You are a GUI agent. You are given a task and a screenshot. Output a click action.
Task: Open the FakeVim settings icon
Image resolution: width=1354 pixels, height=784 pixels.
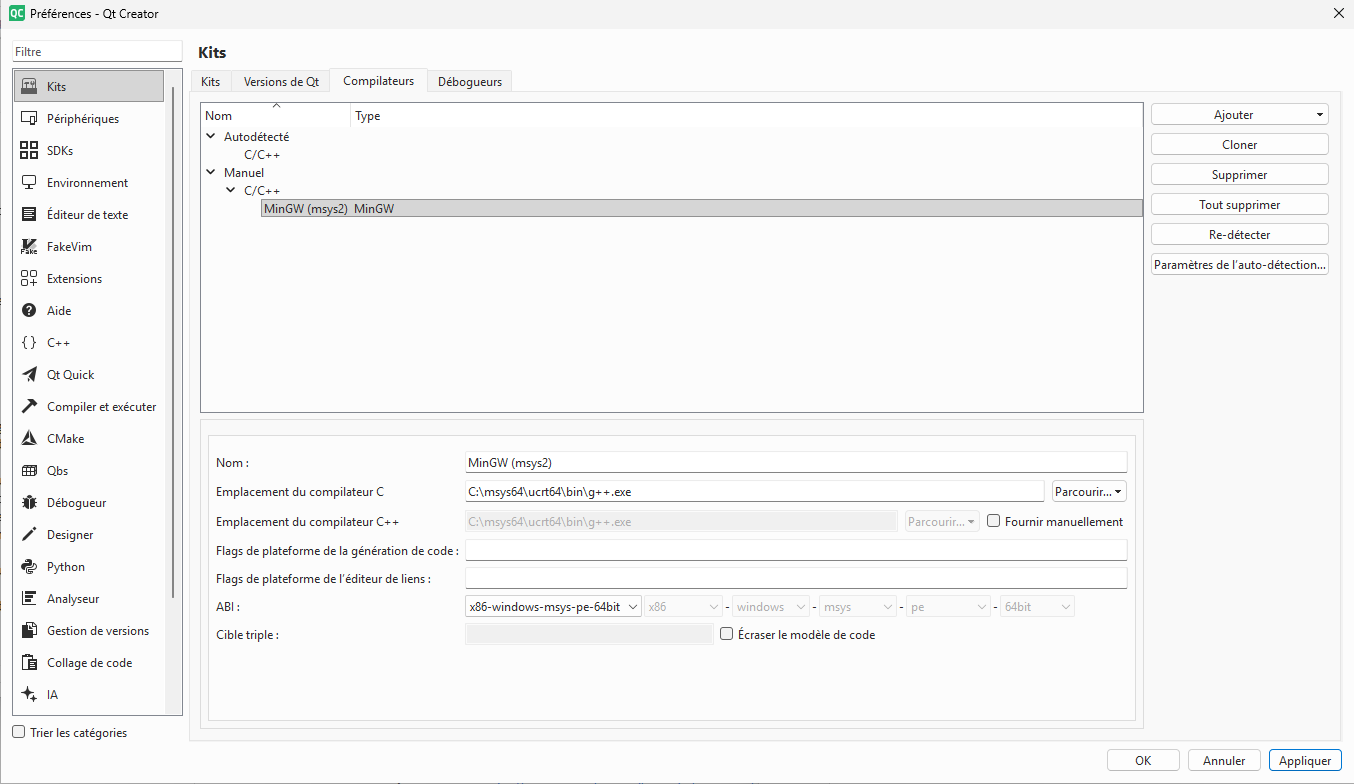tap(29, 247)
